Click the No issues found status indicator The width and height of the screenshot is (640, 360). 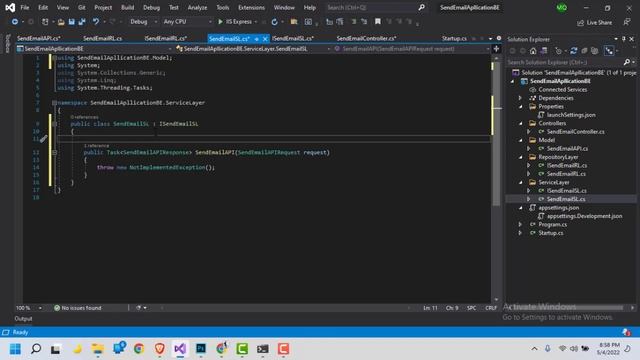click(78, 308)
